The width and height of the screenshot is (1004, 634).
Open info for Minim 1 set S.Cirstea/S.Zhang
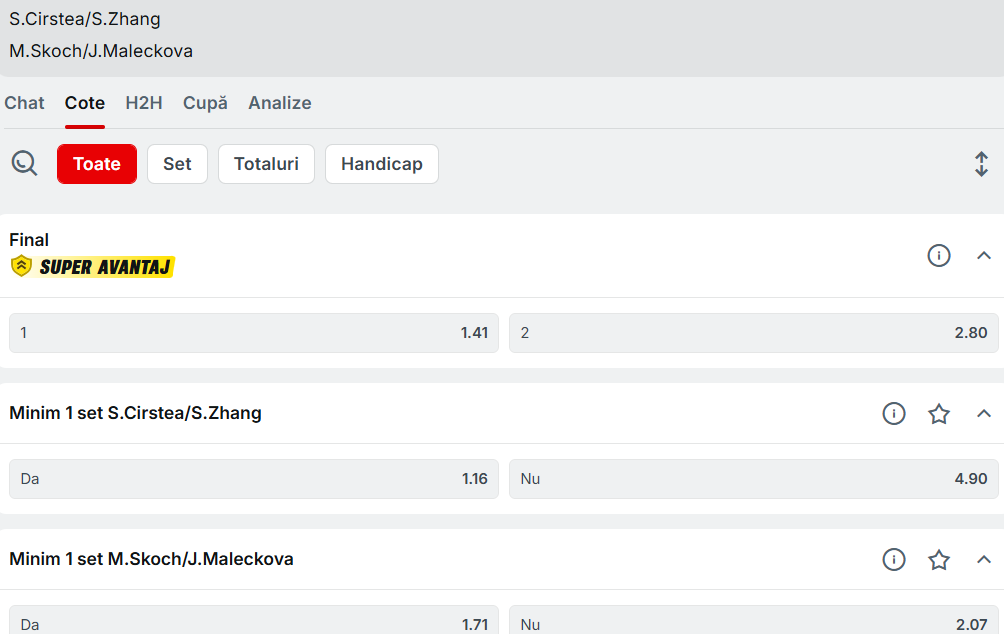pos(893,413)
